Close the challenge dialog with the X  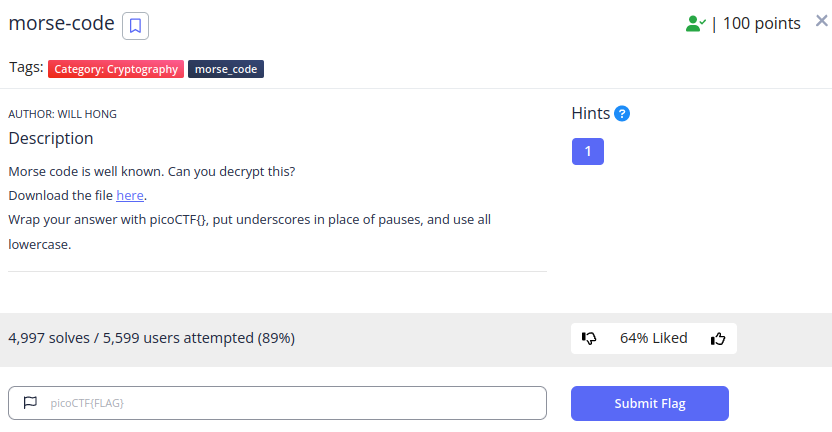[x=821, y=21]
